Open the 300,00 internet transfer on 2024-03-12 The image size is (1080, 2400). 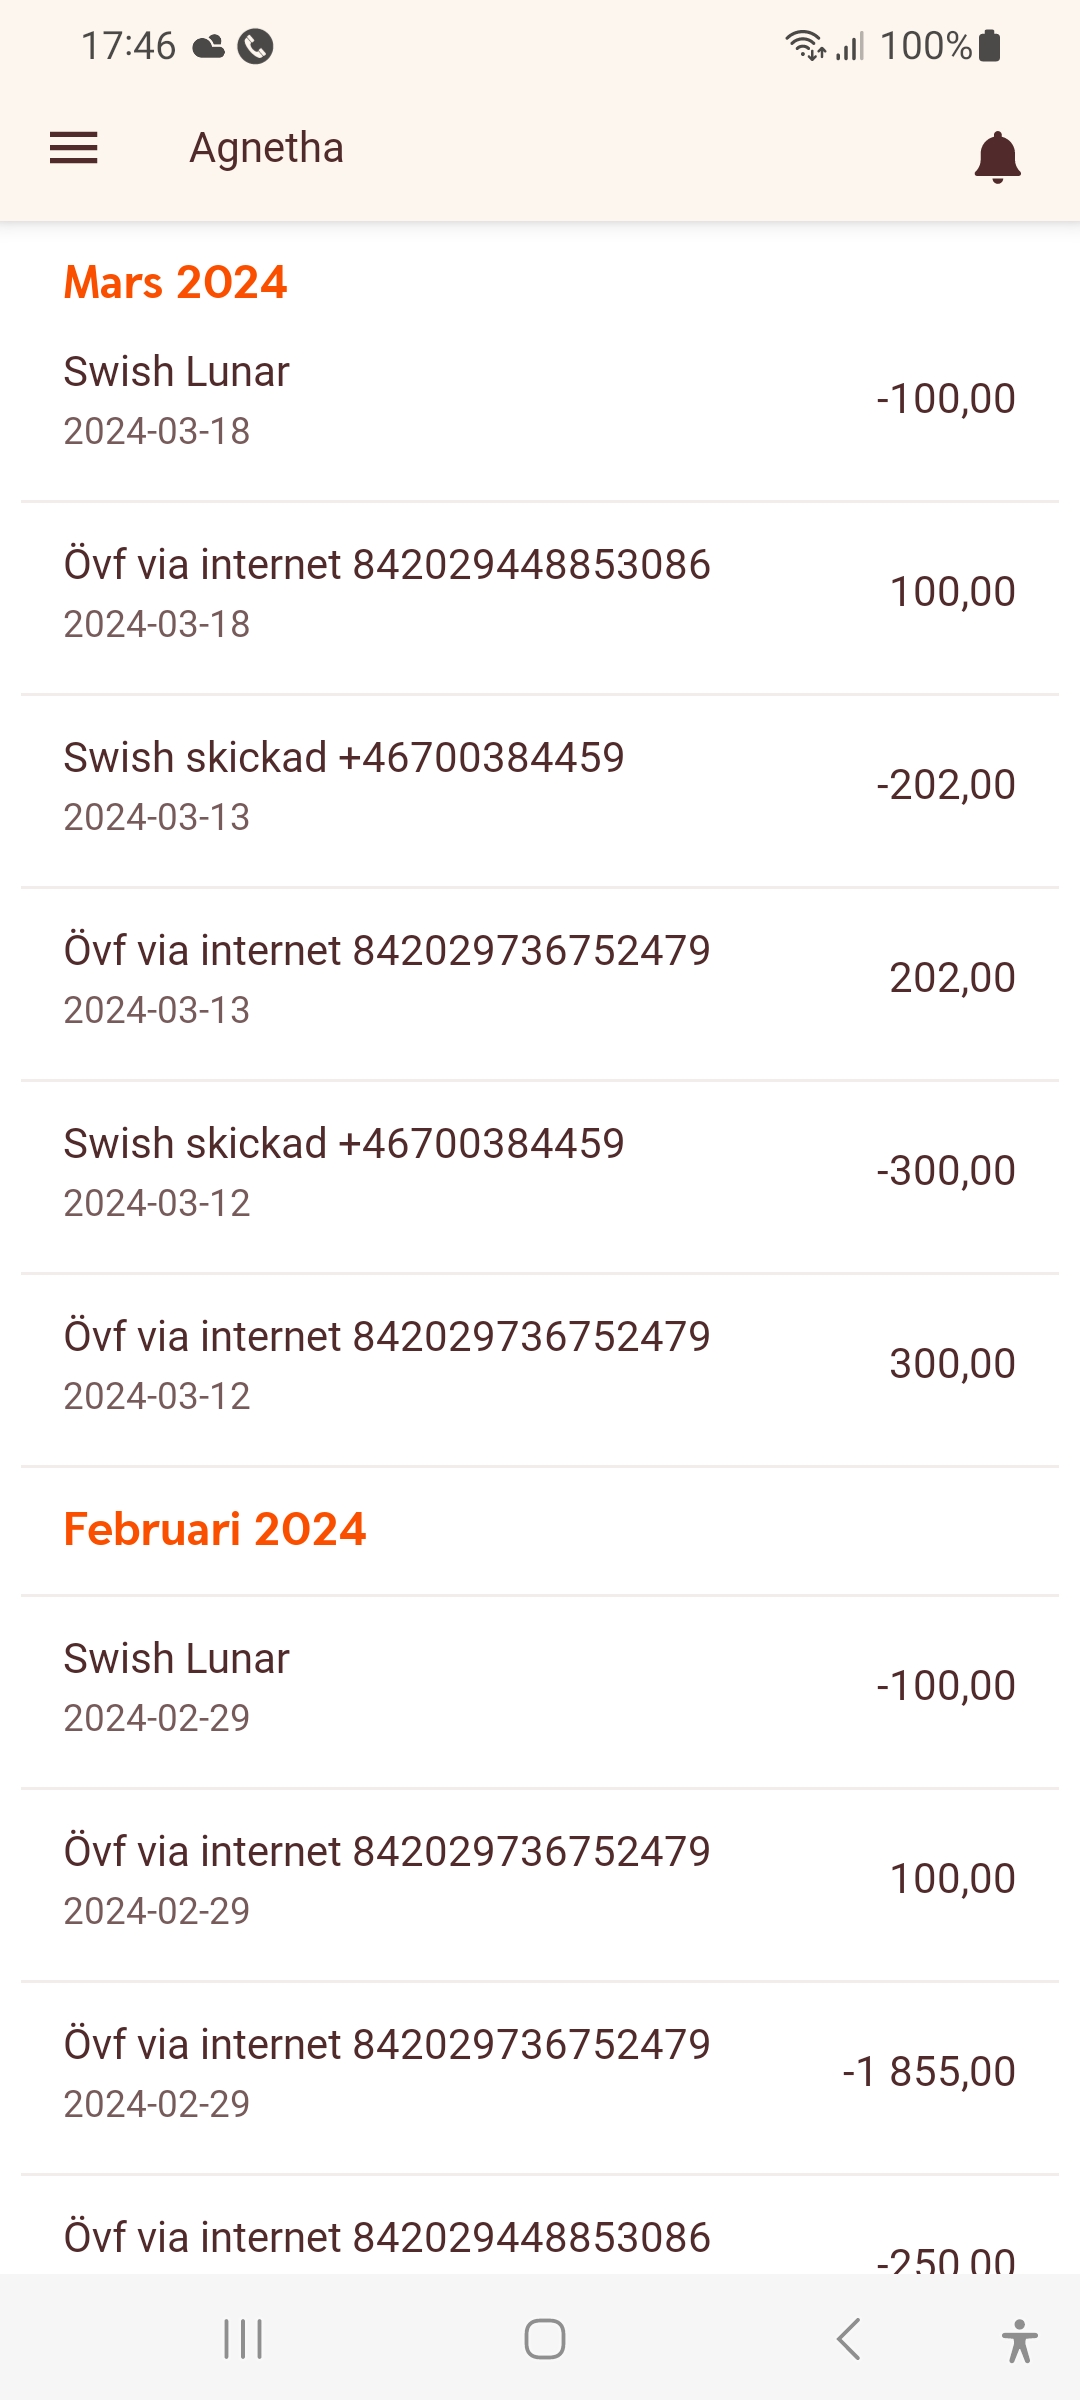click(540, 1365)
